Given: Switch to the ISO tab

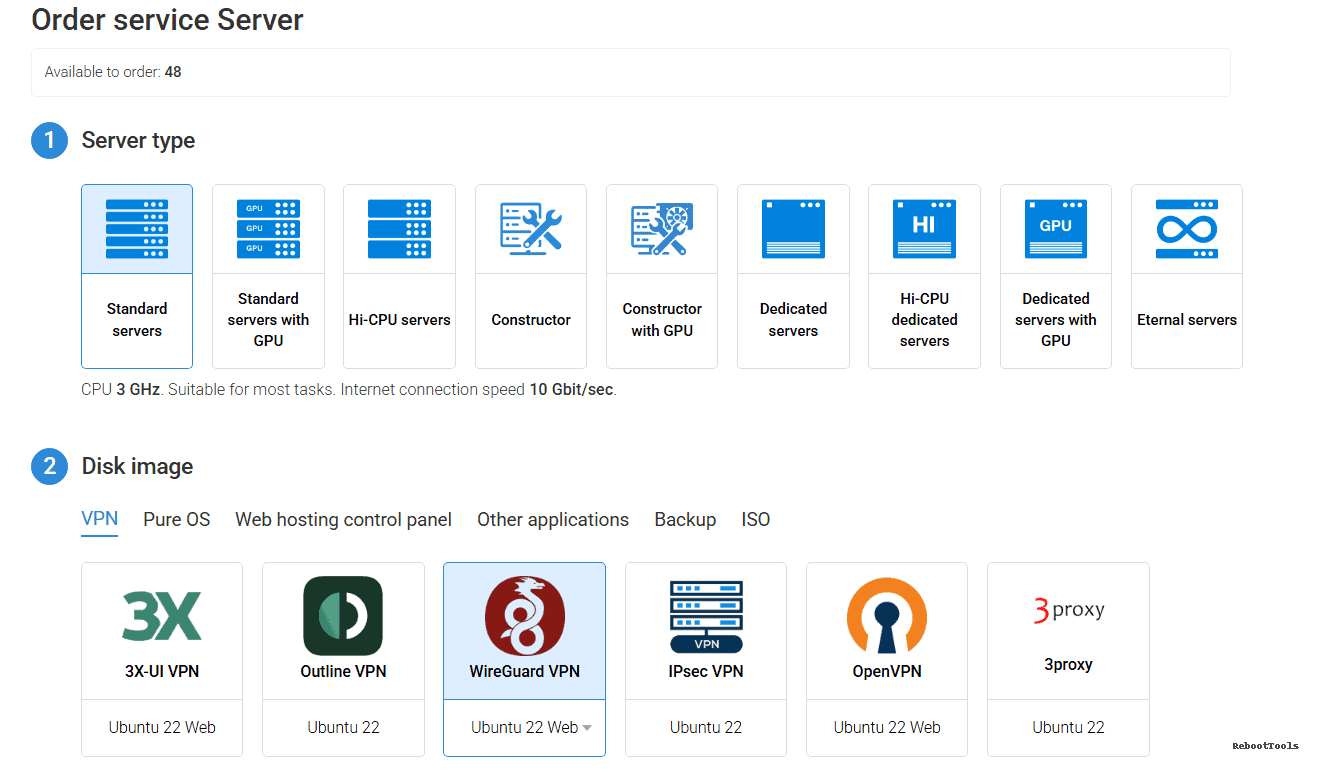Looking at the screenshot, I should click(x=755, y=519).
